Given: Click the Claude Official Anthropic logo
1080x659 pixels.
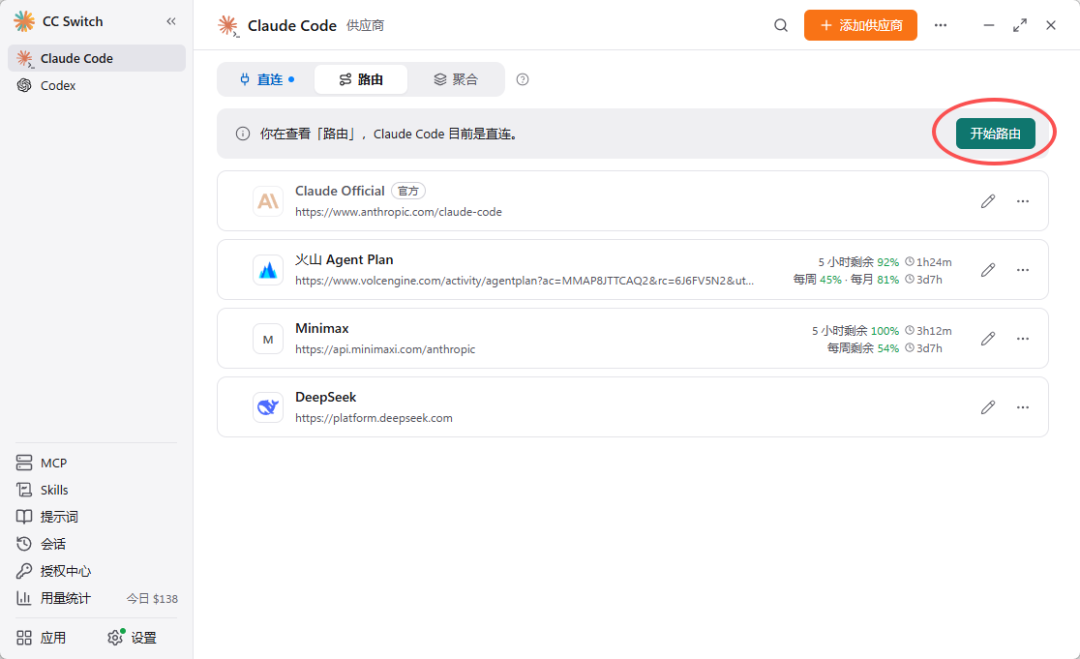Looking at the screenshot, I should pos(268,201).
